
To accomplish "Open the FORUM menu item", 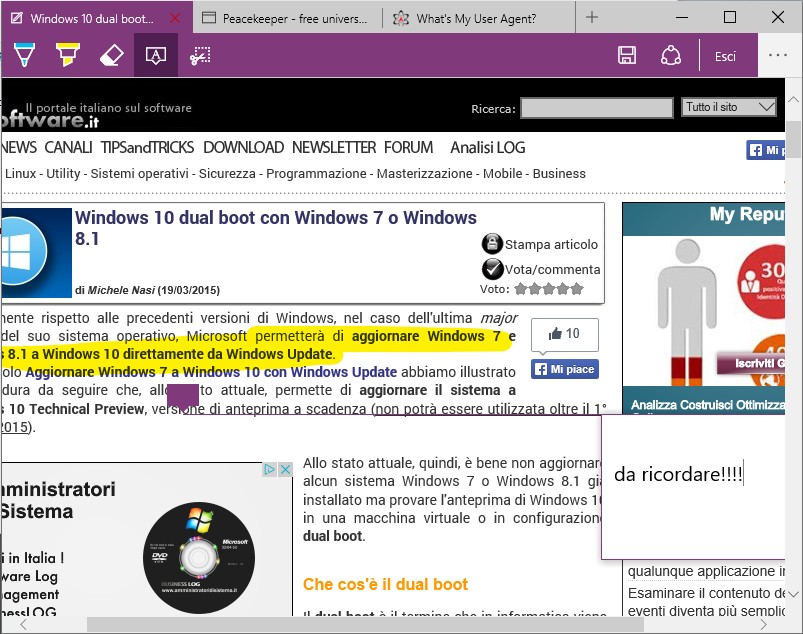I will pyautogui.click(x=409, y=147).
